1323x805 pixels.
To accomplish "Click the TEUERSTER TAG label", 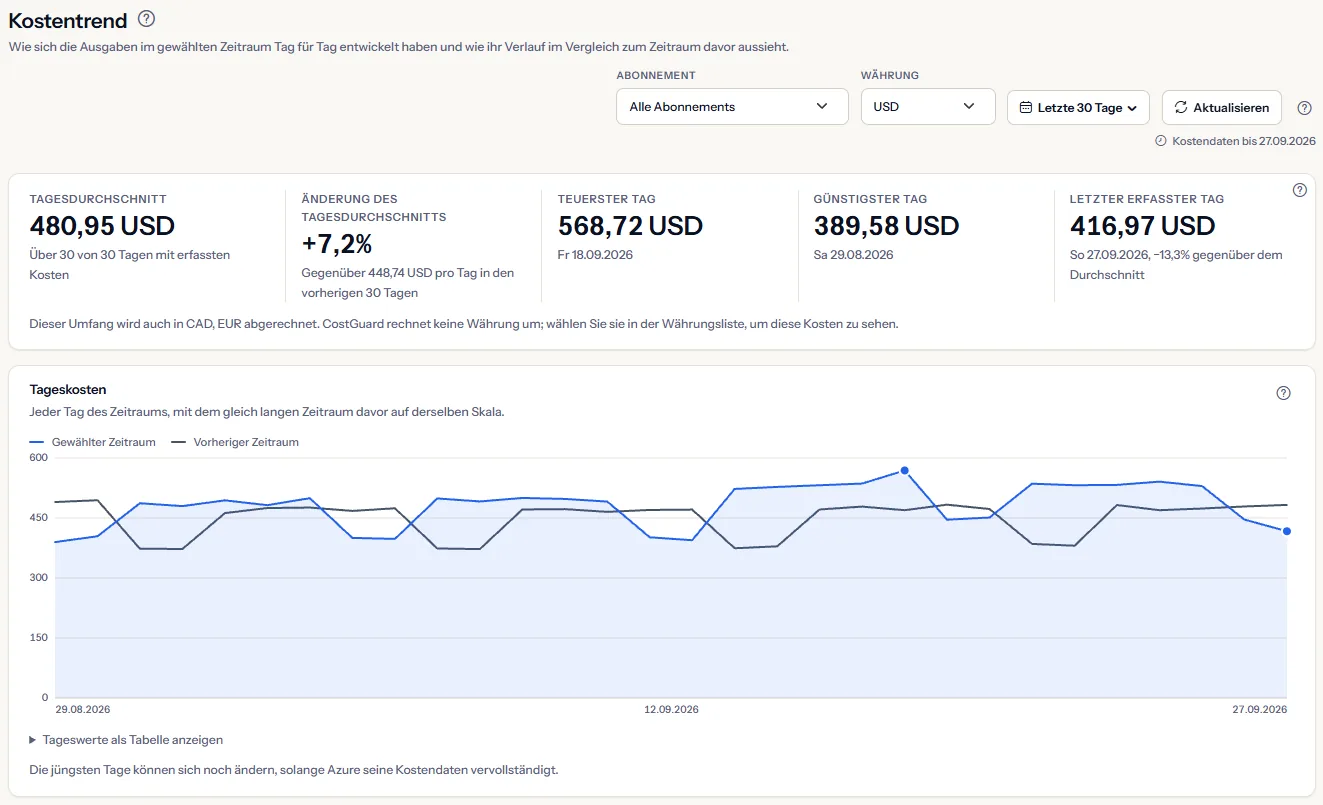I will tap(607, 199).
